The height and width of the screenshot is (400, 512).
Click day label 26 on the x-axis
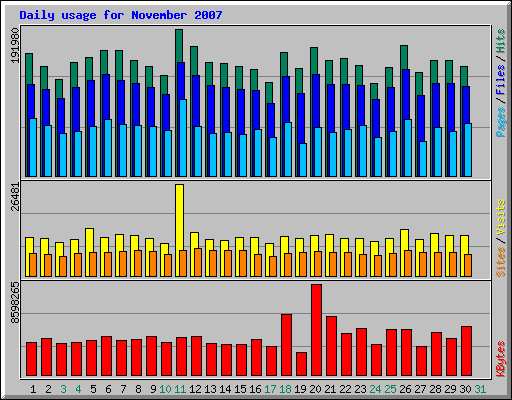coord(405,389)
